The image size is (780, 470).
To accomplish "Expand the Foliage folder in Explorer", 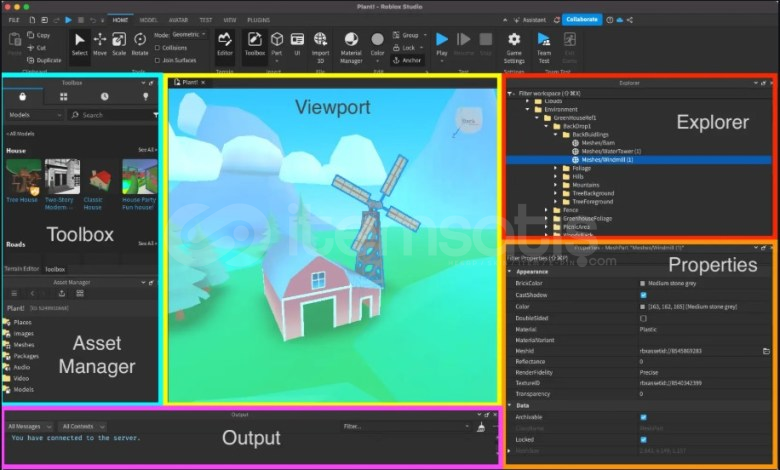I will tap(557, 168).
